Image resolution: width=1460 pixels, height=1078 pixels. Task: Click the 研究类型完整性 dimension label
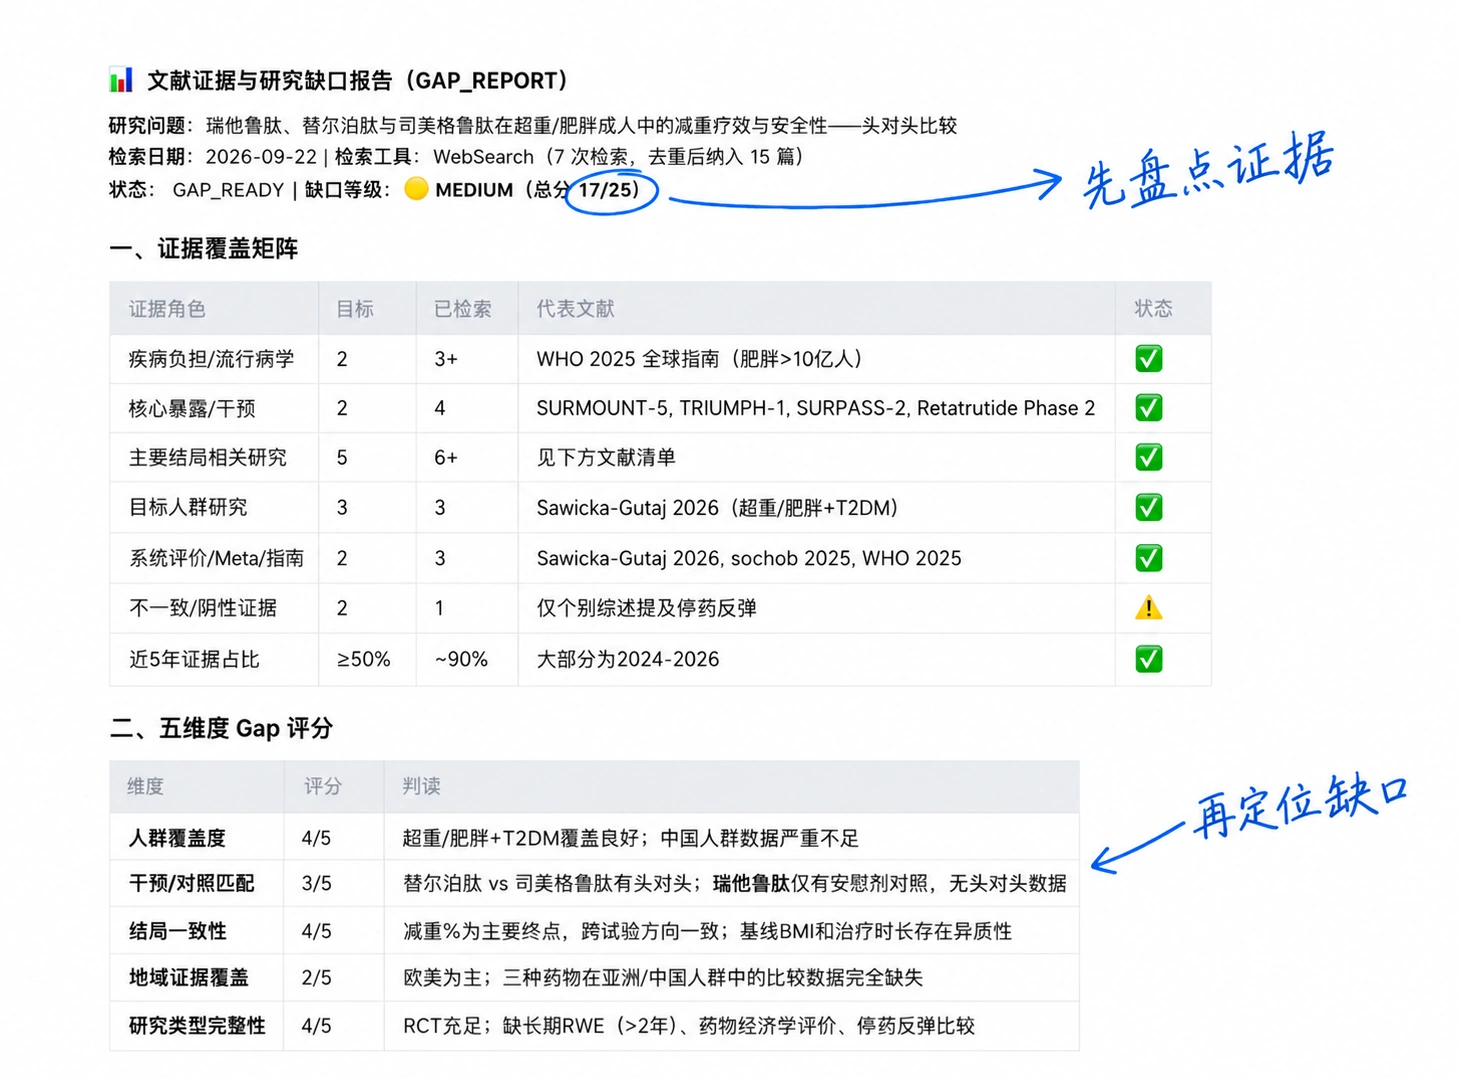click(197, 1025)
